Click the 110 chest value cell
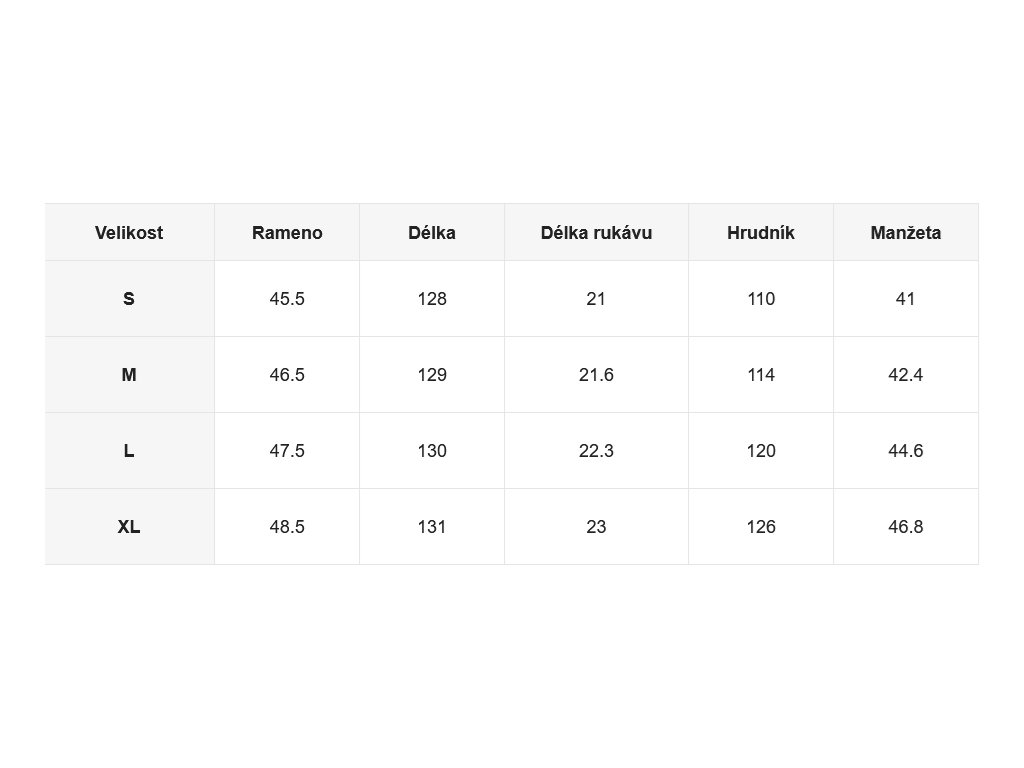The width and height of the screenshot is (1024, 768). click(x=761, y=299)
